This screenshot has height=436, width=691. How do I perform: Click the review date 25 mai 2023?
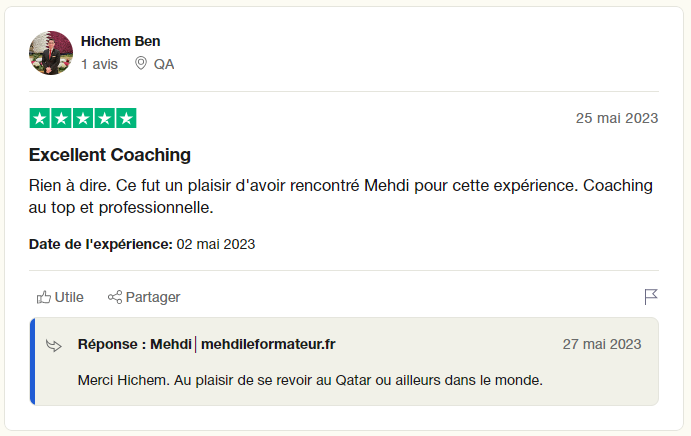[x=616, y=118]
